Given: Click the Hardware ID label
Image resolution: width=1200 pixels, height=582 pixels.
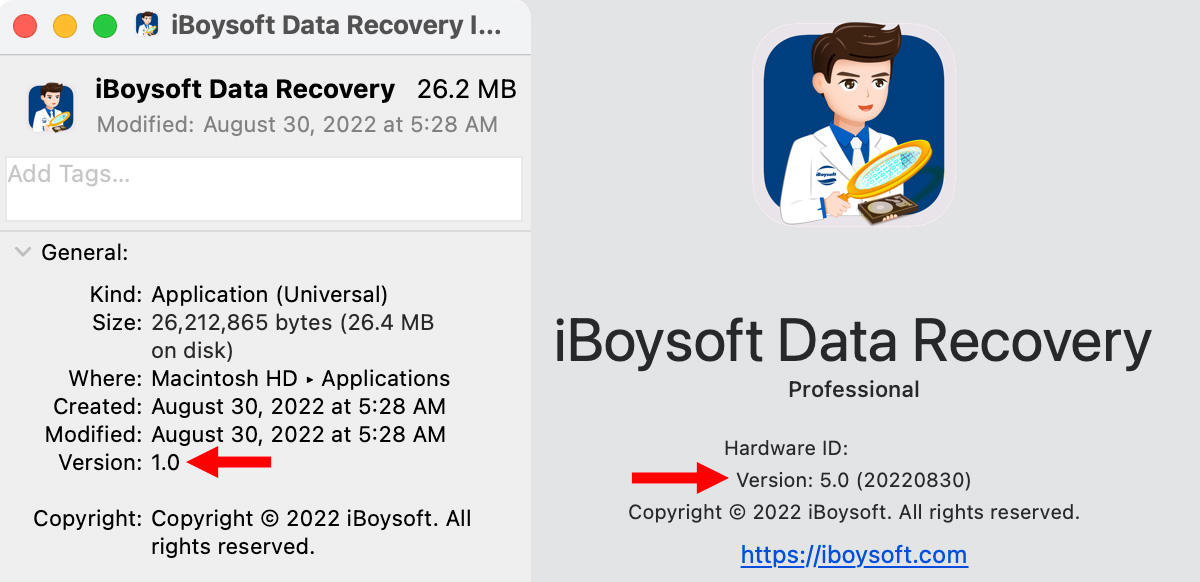Looking at the screenshot, I should tap(786, 448).
